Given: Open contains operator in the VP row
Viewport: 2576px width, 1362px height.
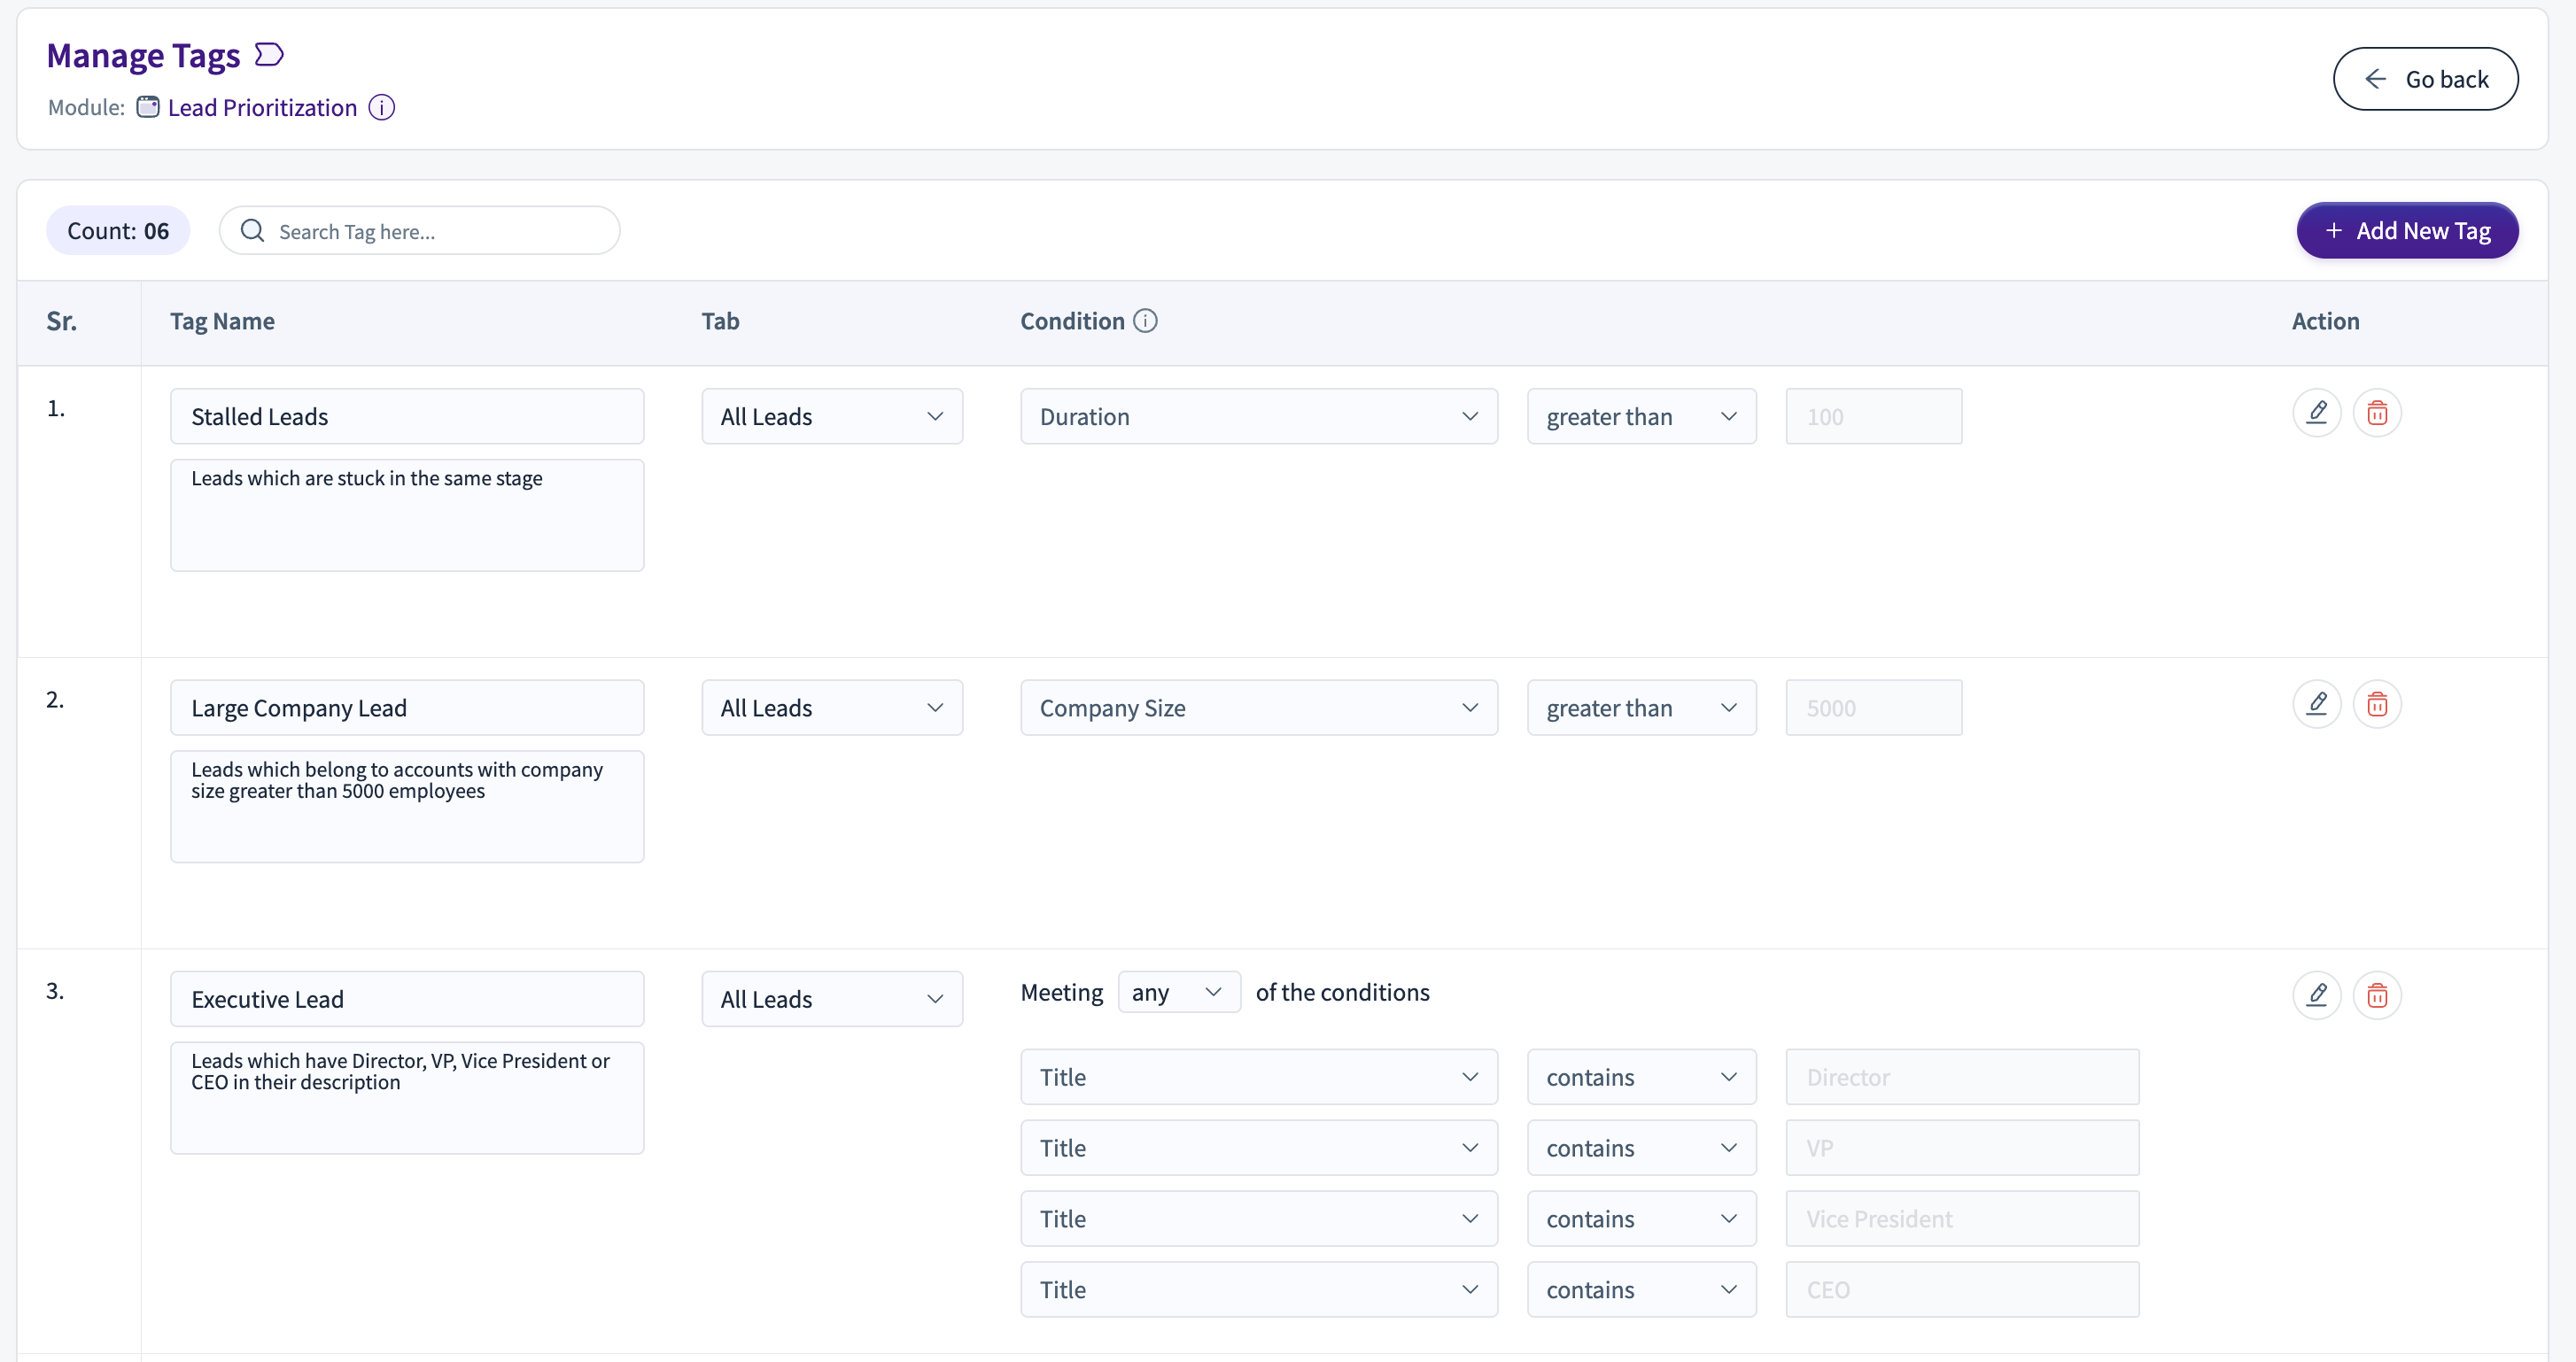Looking at the screenshot, I should [x=1642, y=1148].
